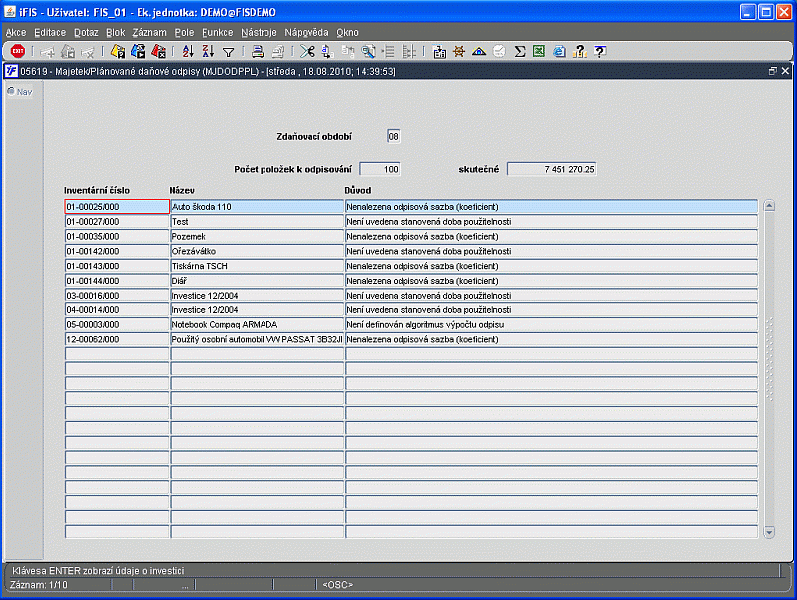This screenshot has height=600, width=797.
Task: Select inventory number 04-00014/000
Action: point(117,310)
